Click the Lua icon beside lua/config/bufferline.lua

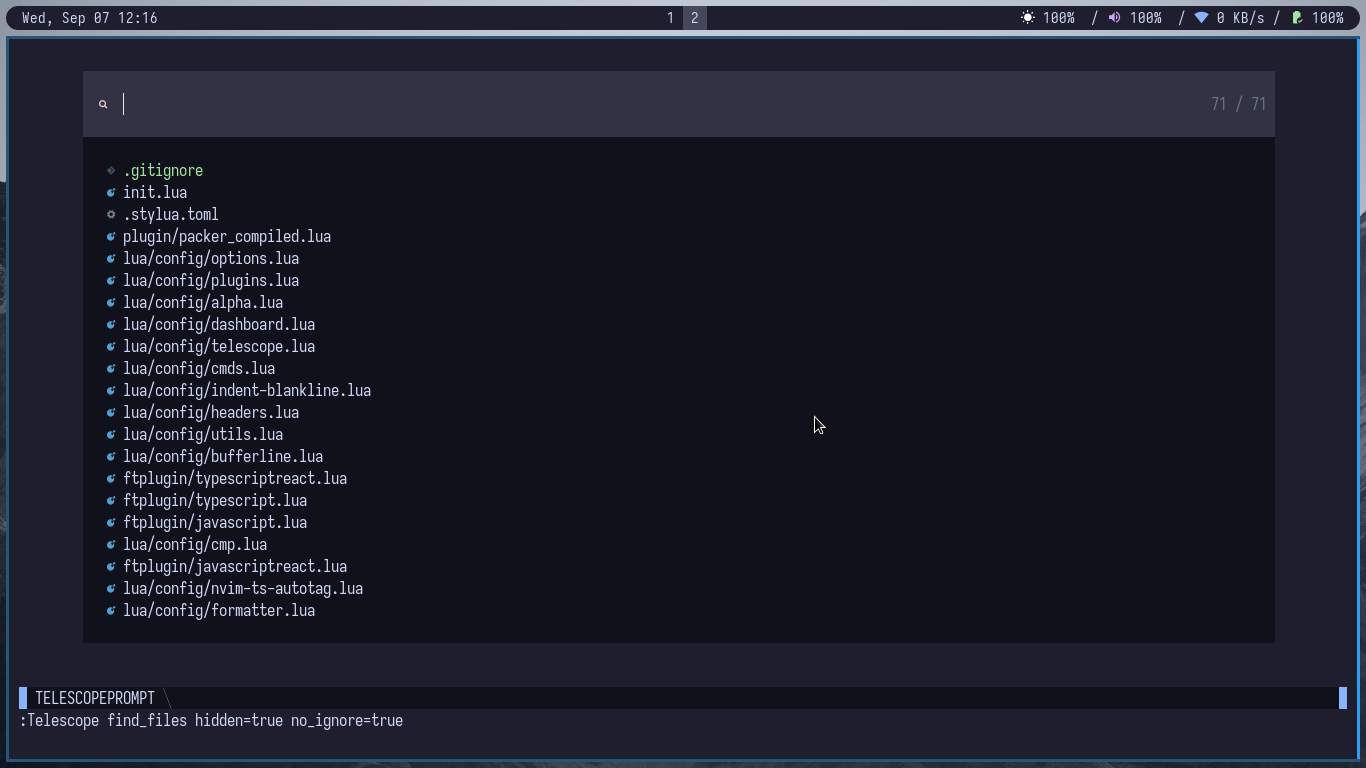coord(111,456)
